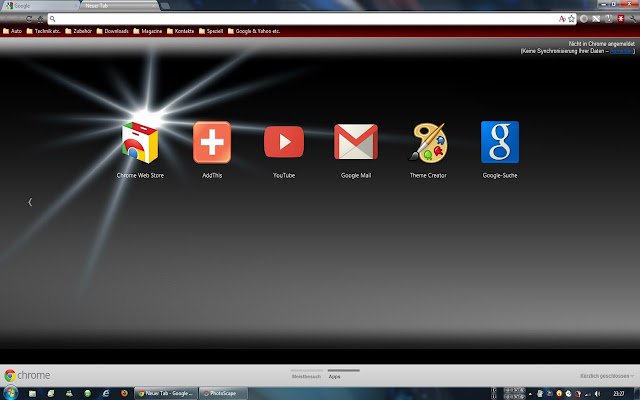Click the sign-in link under Nicht in Chrome angemeldet

(x=621, y=51)
